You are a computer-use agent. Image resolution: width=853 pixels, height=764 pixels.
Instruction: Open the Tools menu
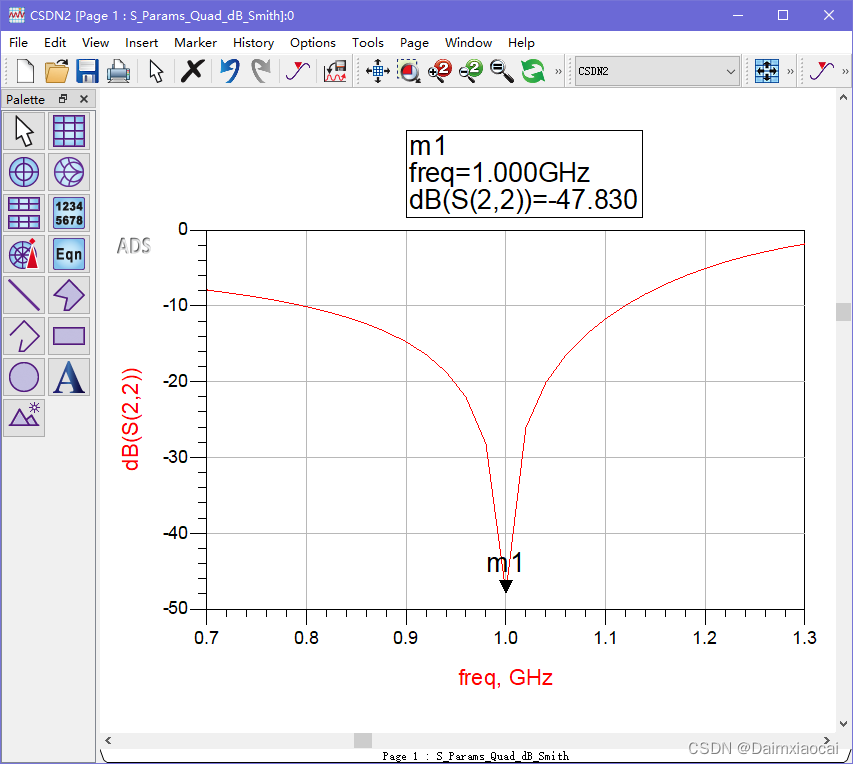click(368, 42)
